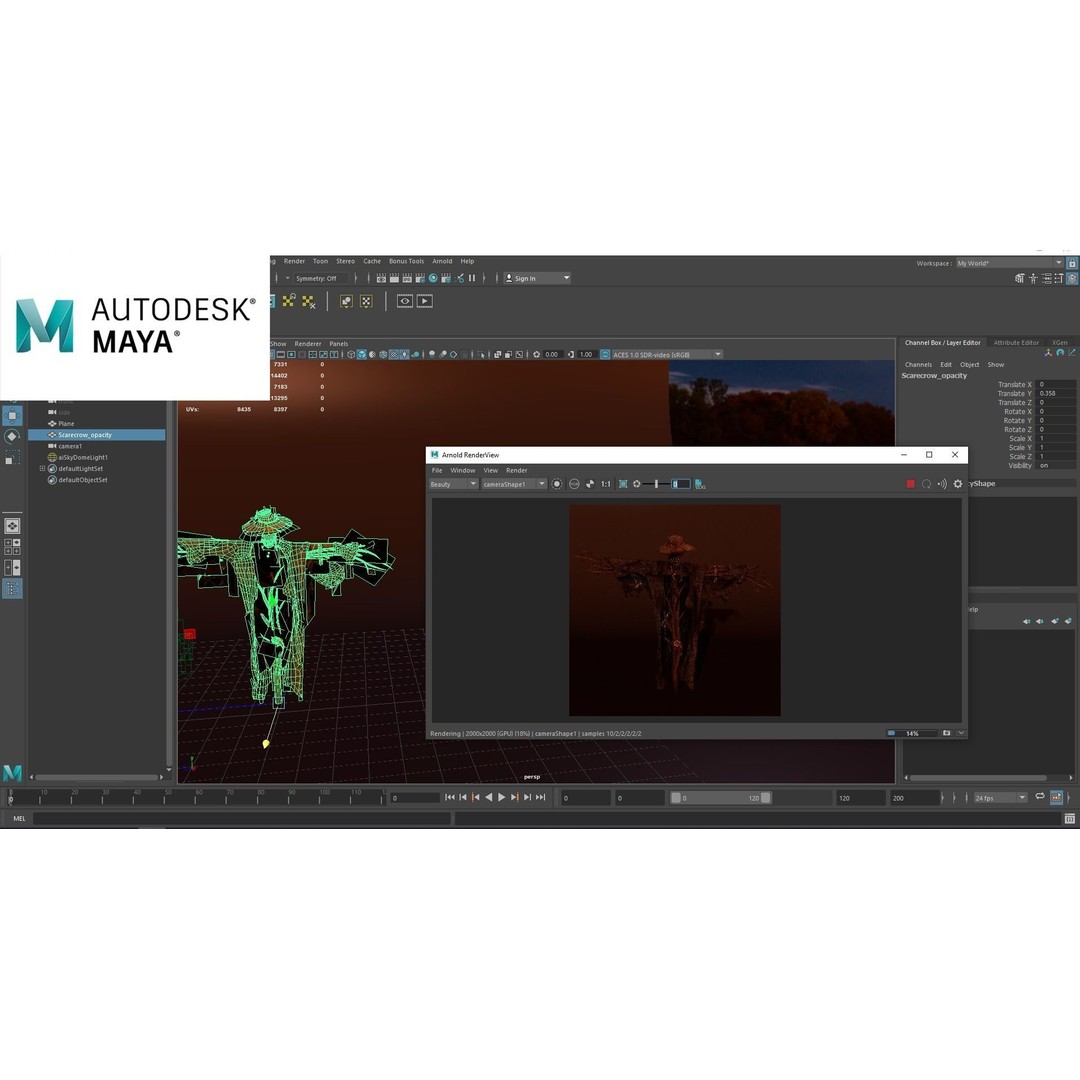
Task: Open the Workspace My World dropdown
Action: pos(1010,263)
